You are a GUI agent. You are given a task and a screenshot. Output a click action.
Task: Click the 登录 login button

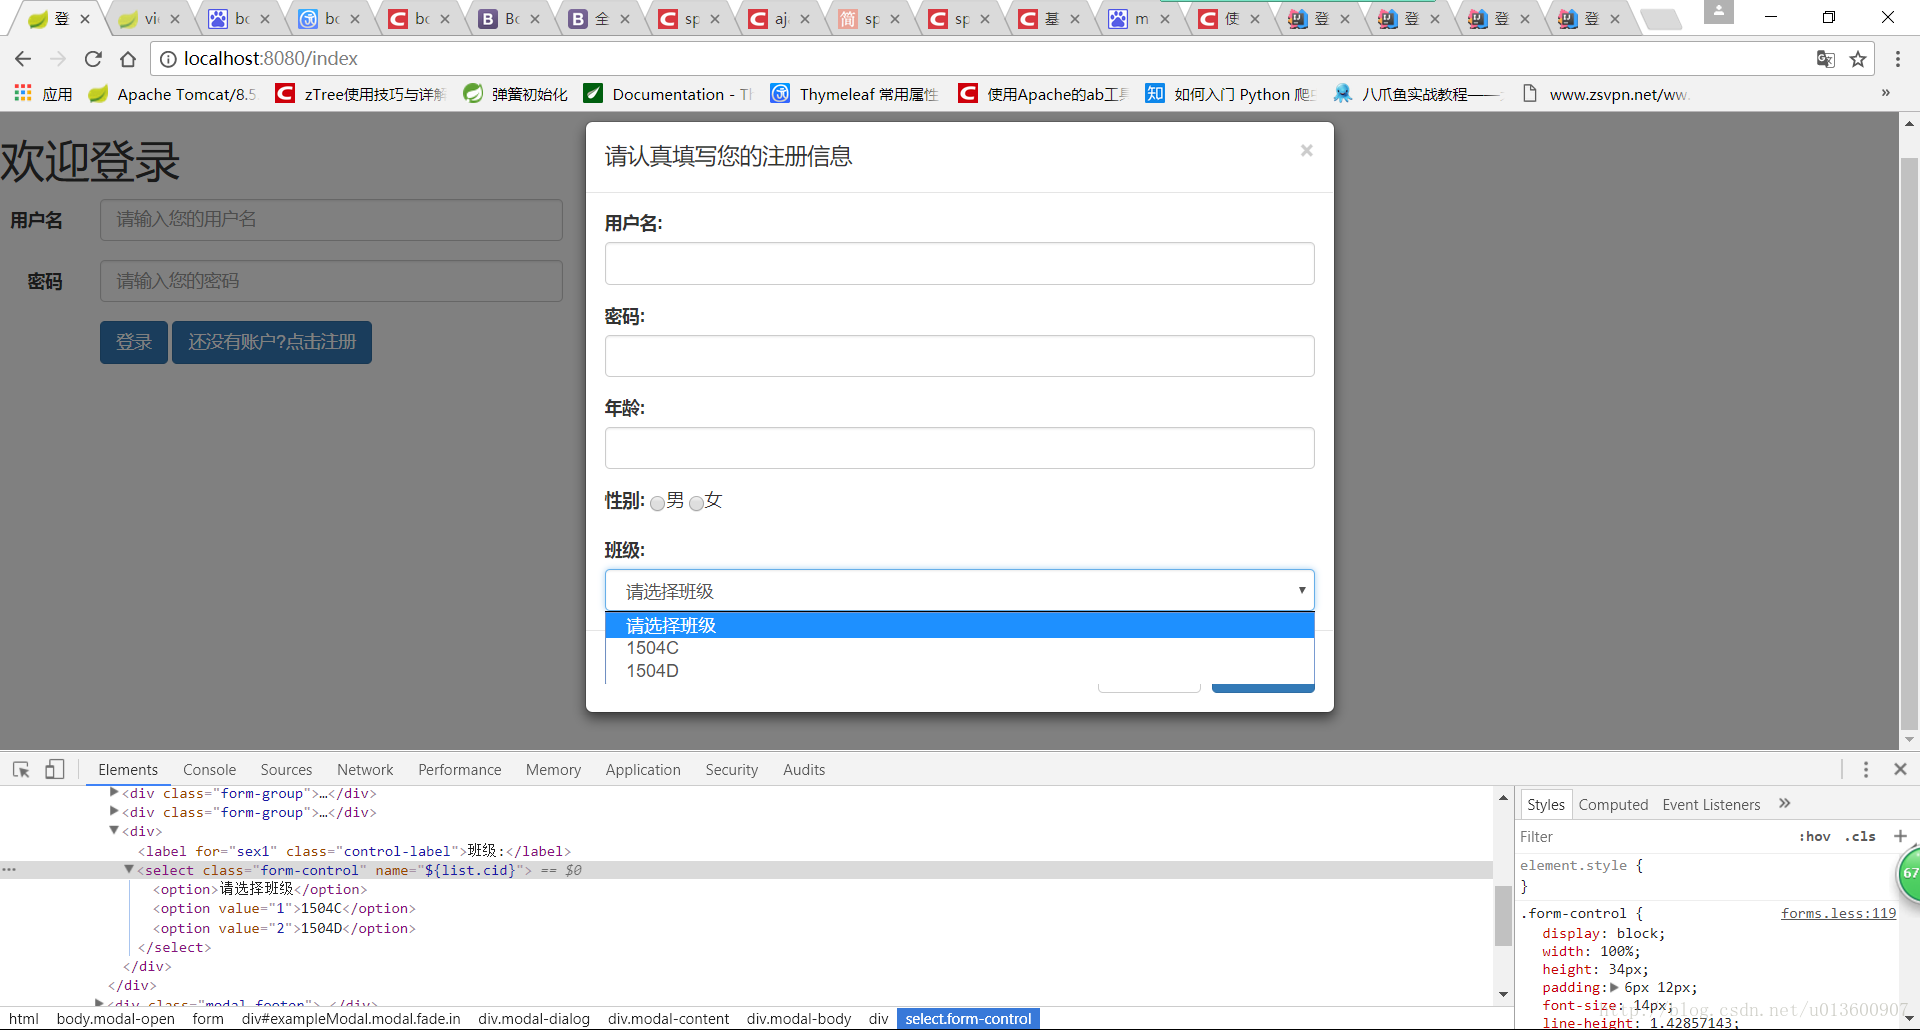(134, 342)
